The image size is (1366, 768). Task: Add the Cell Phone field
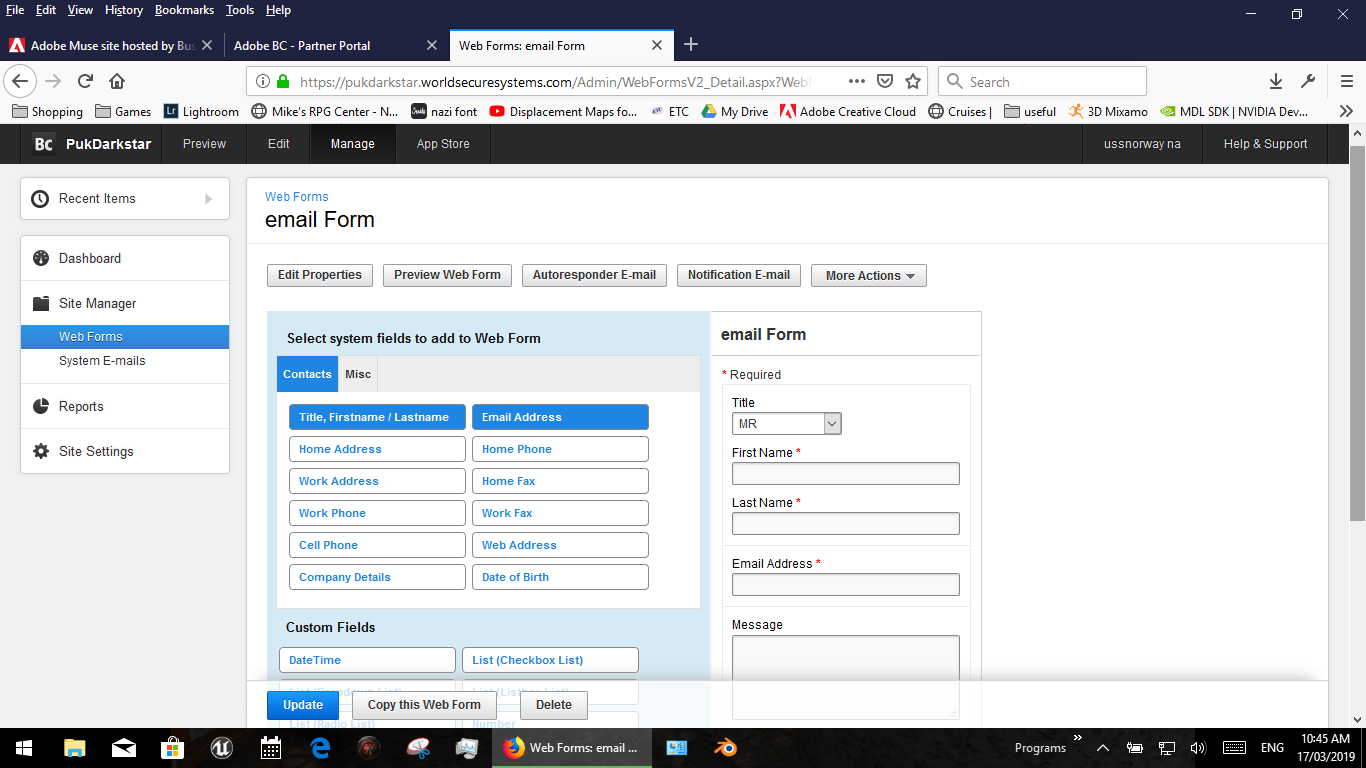[377, 545]
